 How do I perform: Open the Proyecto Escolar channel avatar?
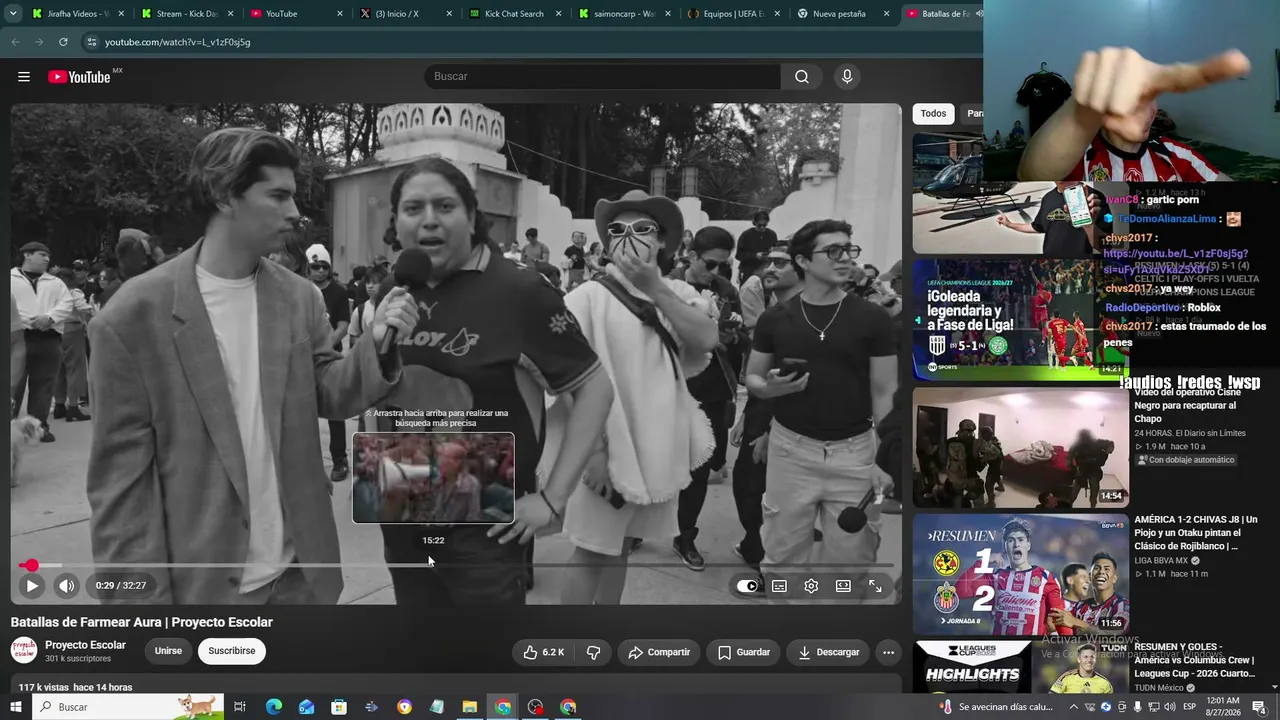[x=24, y=651]
